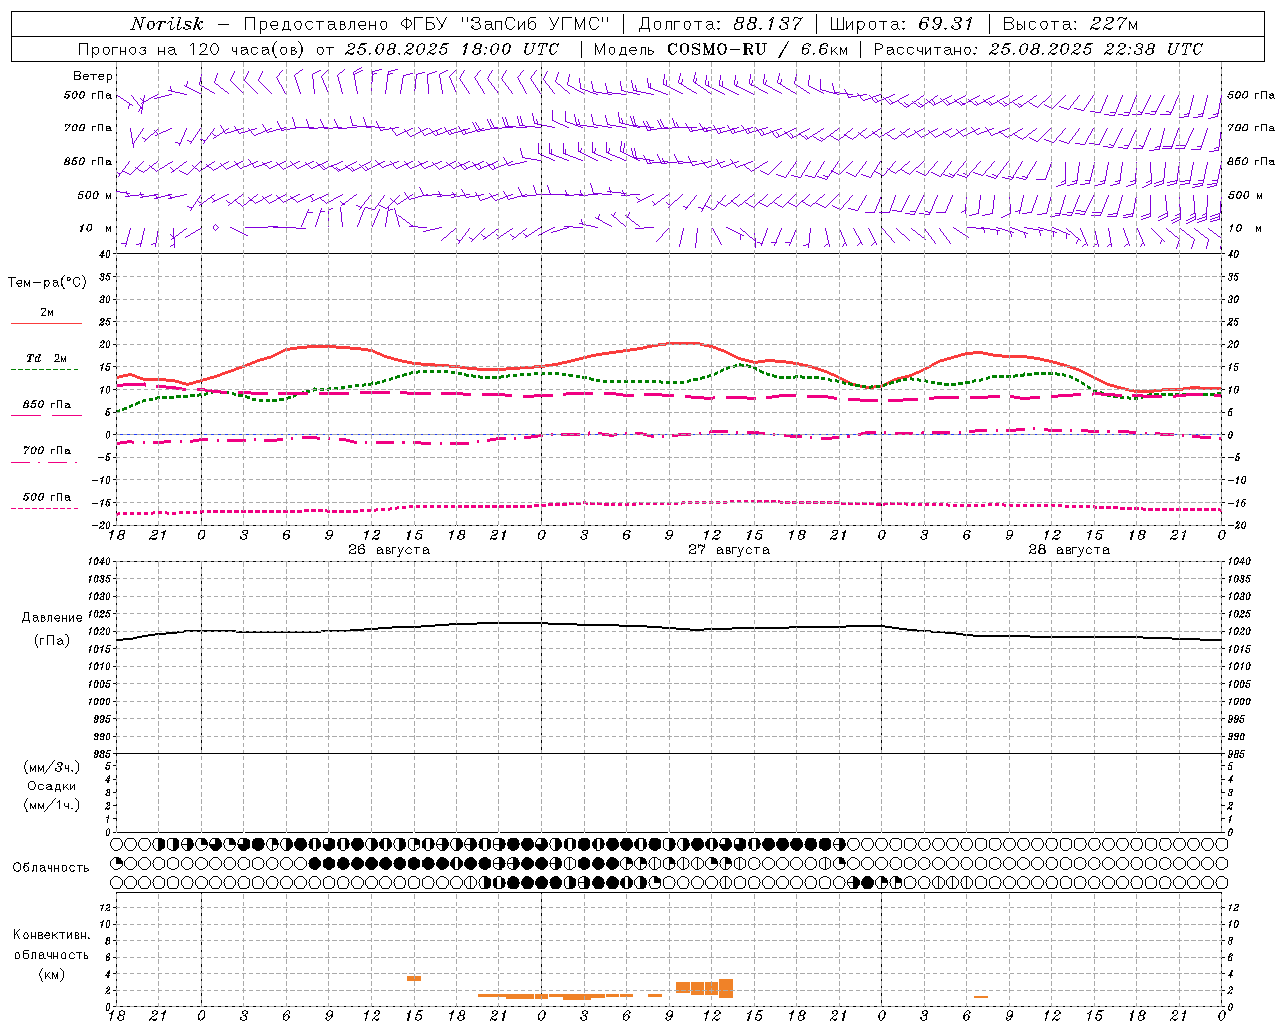Select the Td 2м dew point legend entry
Viewport: 1280px width, 1024px height.
[x=47, y=358]
